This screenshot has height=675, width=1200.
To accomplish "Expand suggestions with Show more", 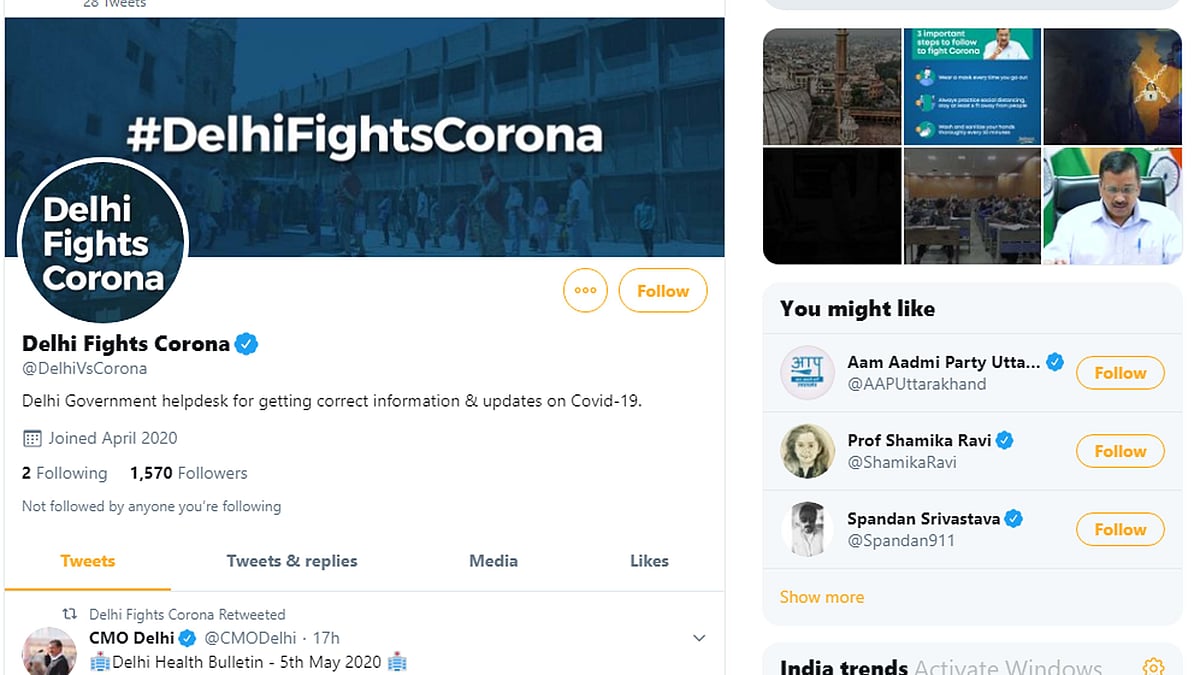I will point(822,597).
